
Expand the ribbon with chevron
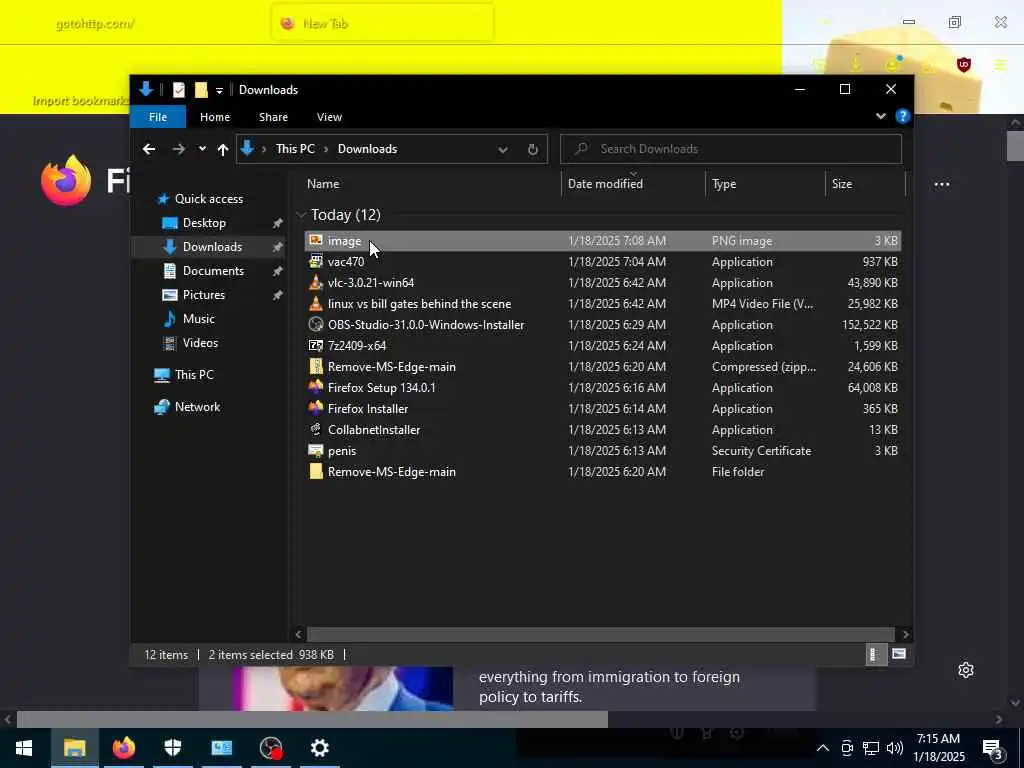[880, 116]
